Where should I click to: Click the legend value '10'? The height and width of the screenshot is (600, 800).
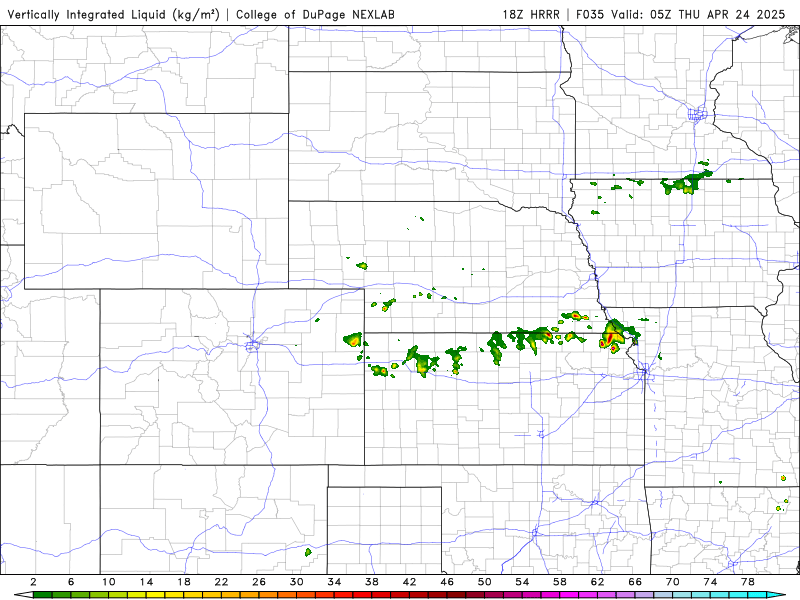(x=109, y=582)
